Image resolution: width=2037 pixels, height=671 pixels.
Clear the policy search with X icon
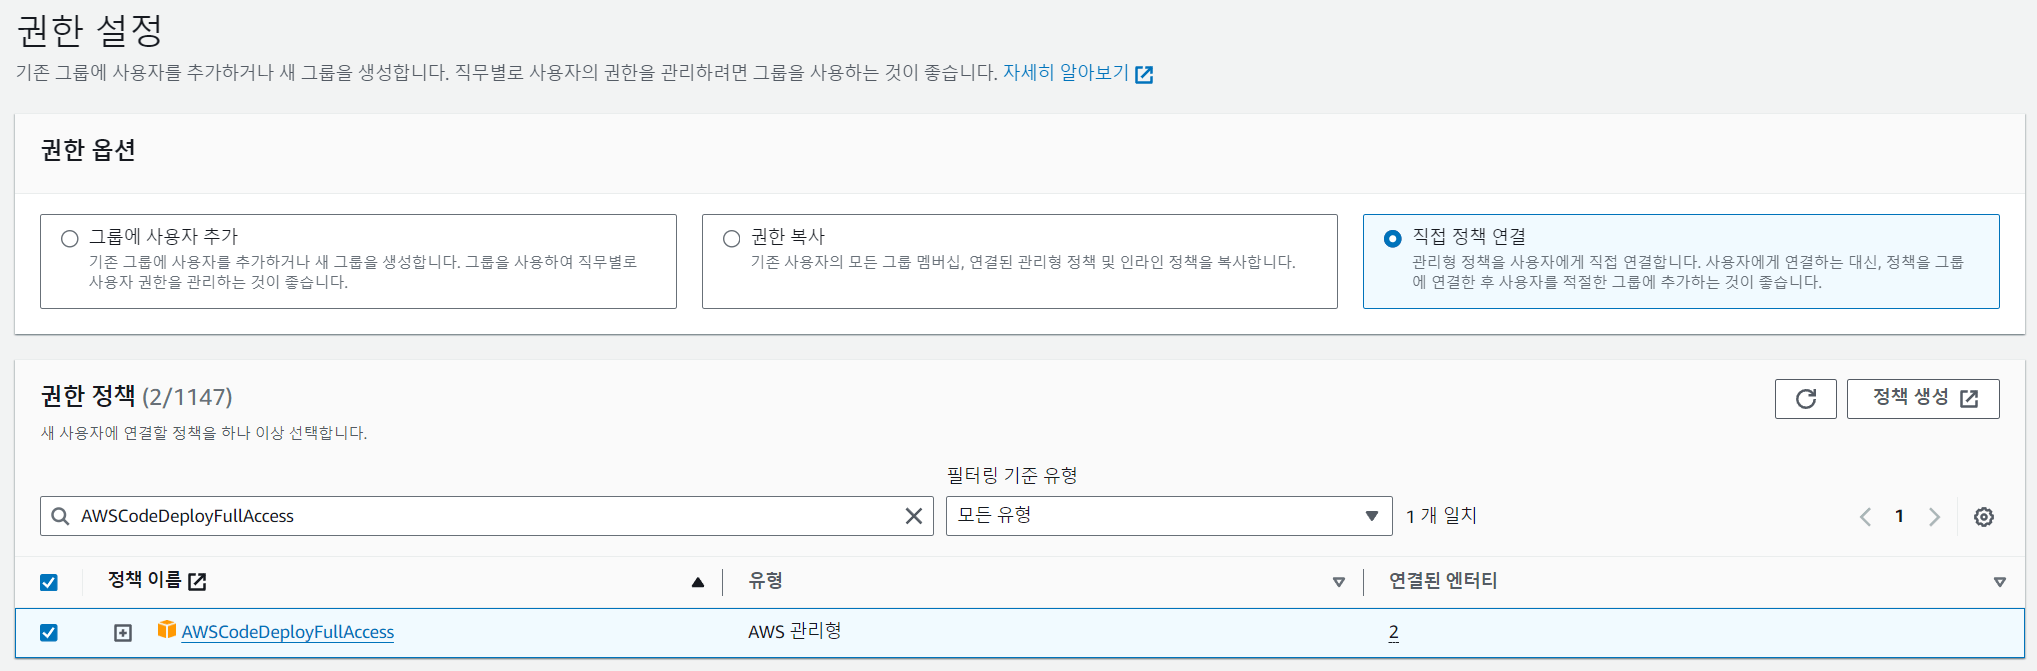913,516
